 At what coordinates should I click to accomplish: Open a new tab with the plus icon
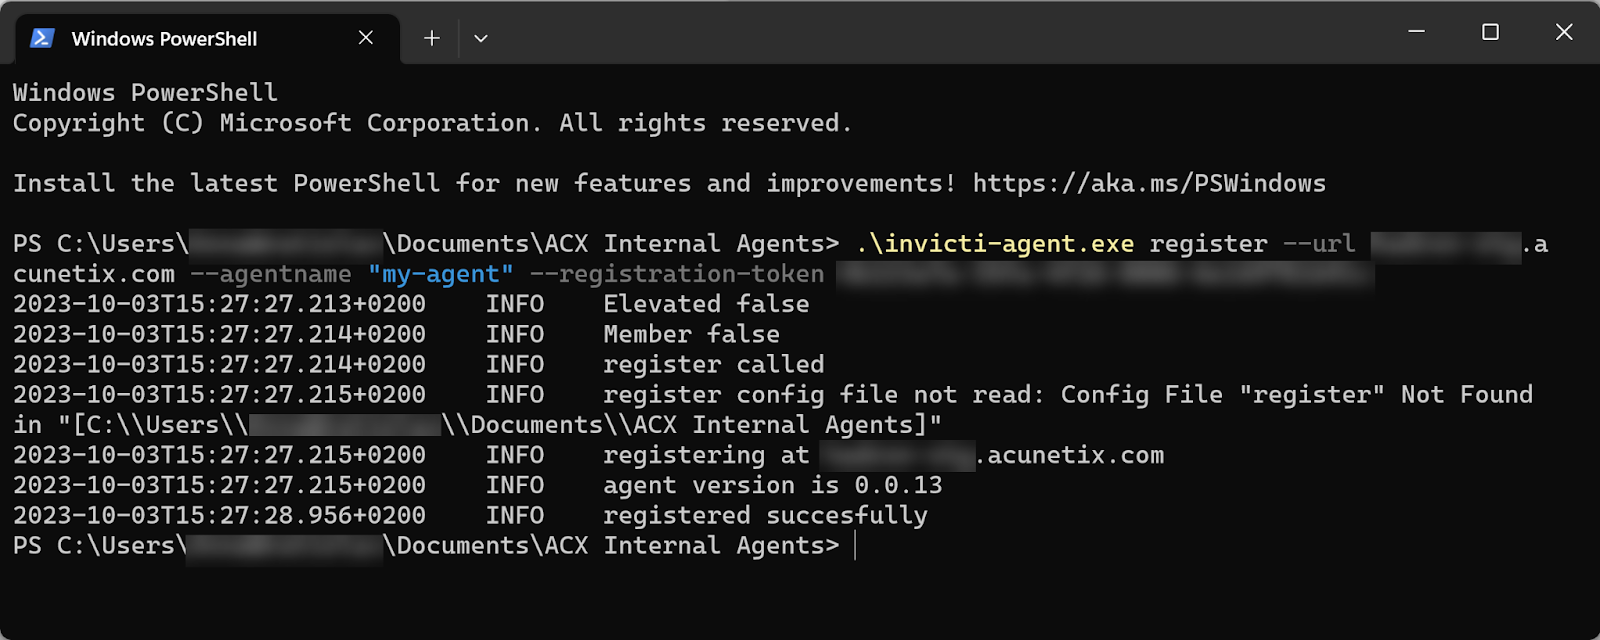coord(432,38)
